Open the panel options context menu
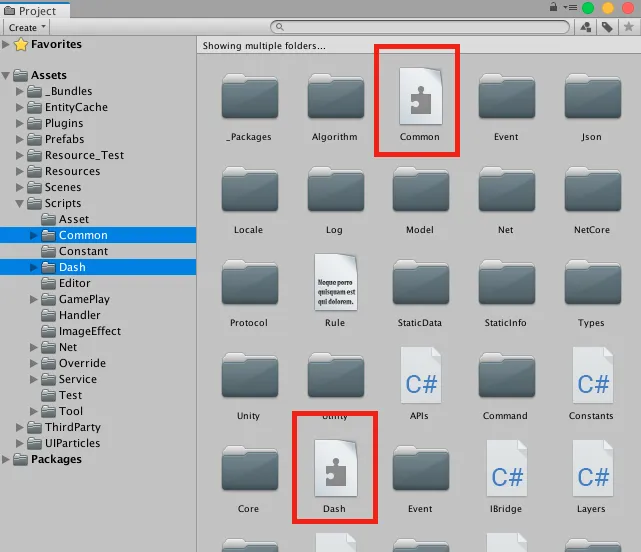The width and height of the screenshot is (641, 552). [x=569, y=8]
